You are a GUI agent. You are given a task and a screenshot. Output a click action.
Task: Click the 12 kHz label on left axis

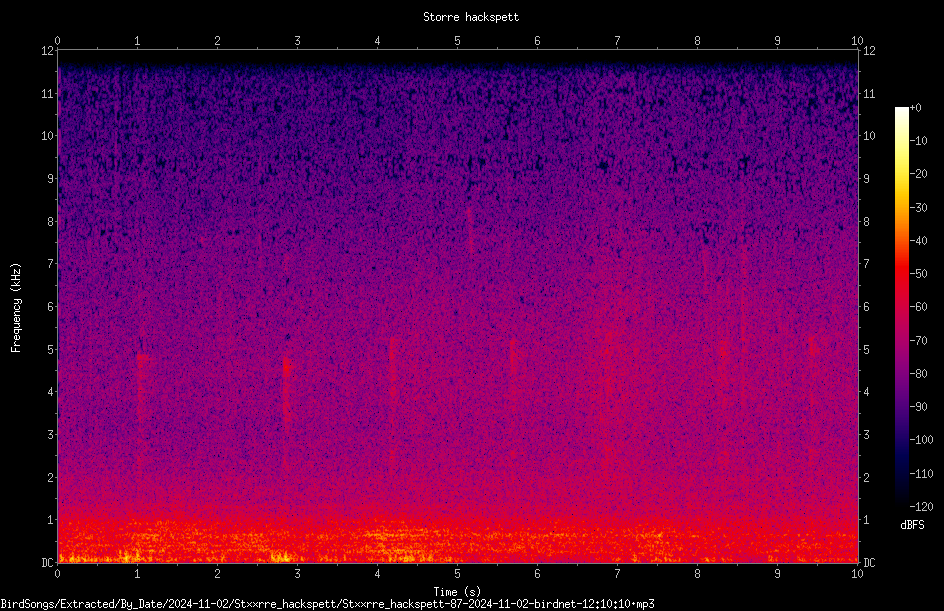[x=48, y=51]
